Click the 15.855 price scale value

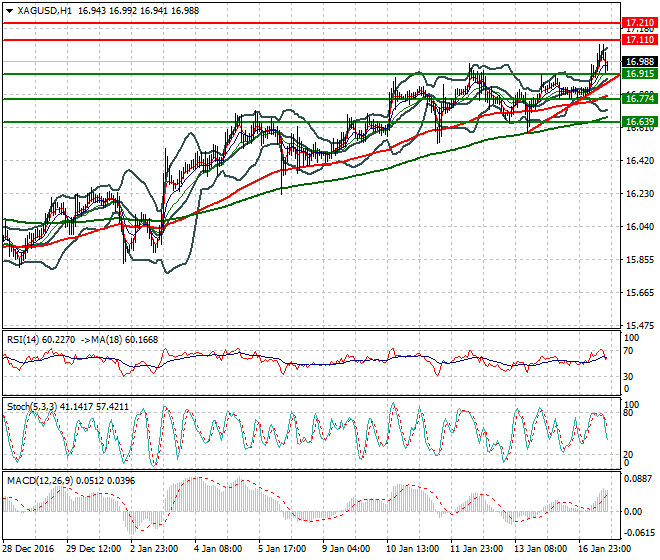pos(640,259)
